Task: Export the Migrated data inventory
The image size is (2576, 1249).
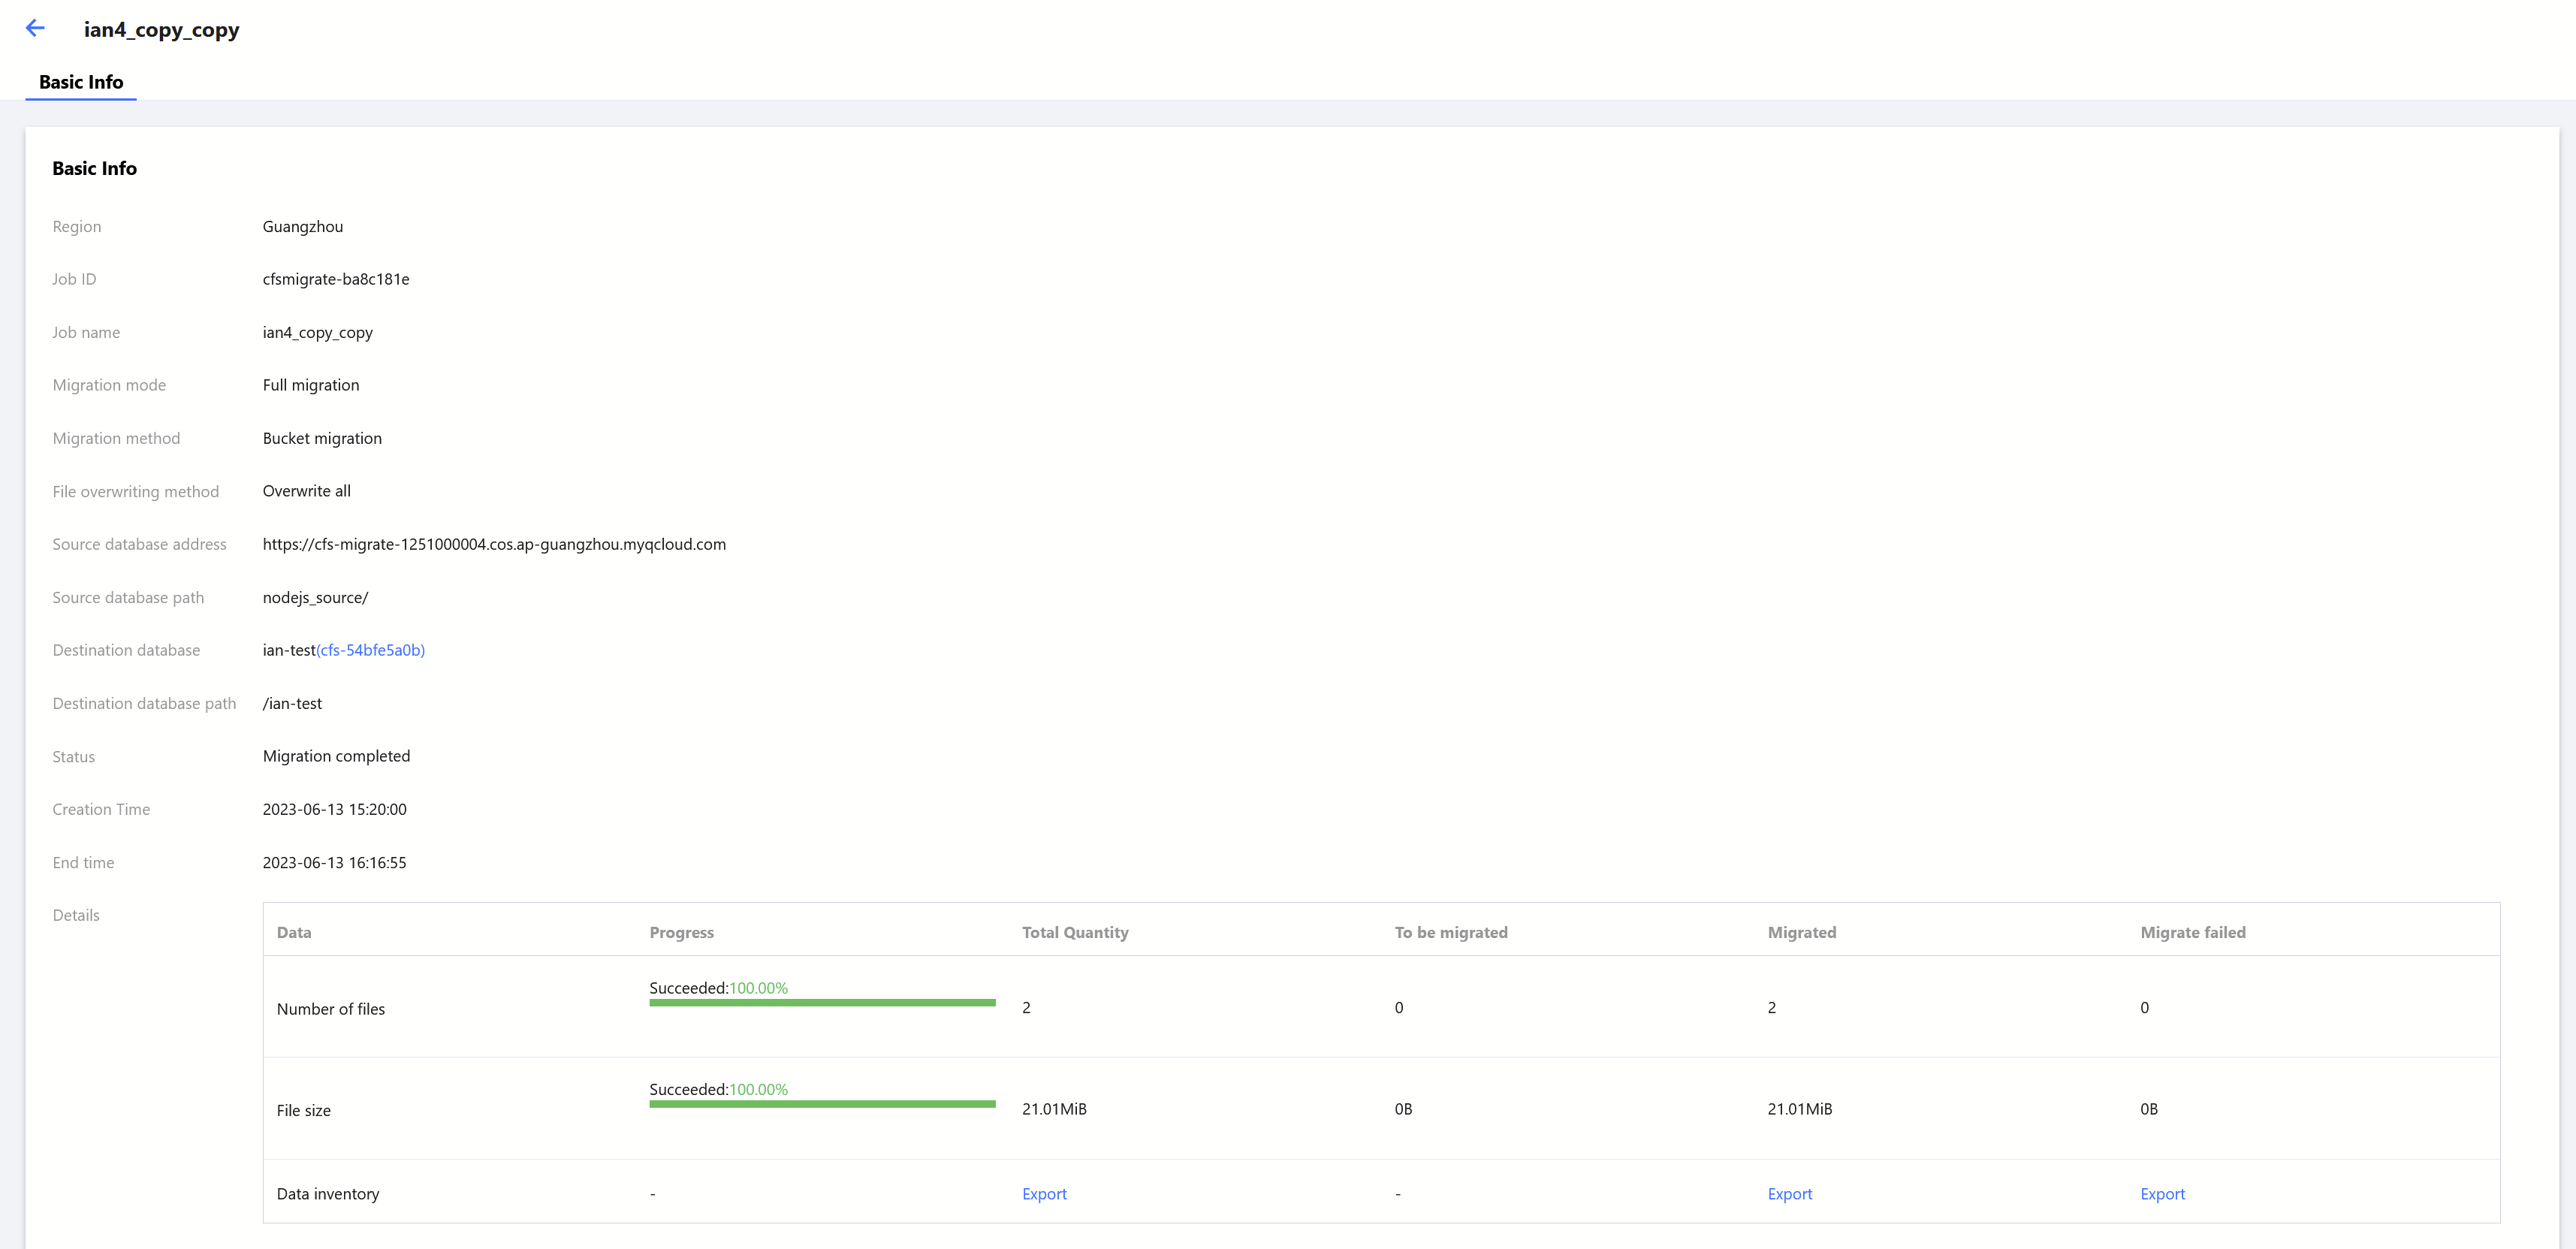Action: click(x=1789, y=1194)
